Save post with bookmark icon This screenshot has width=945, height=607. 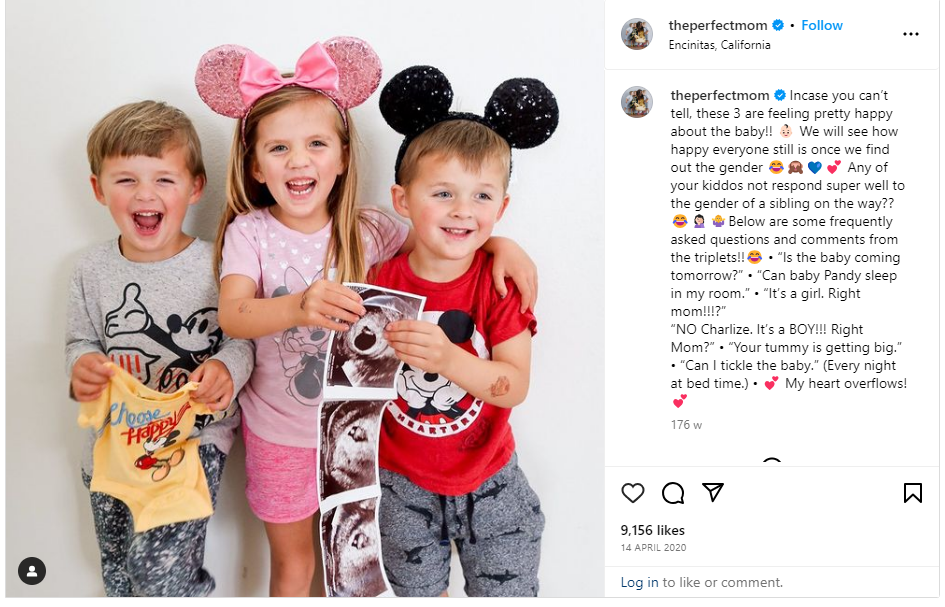(x=912, y=492)
